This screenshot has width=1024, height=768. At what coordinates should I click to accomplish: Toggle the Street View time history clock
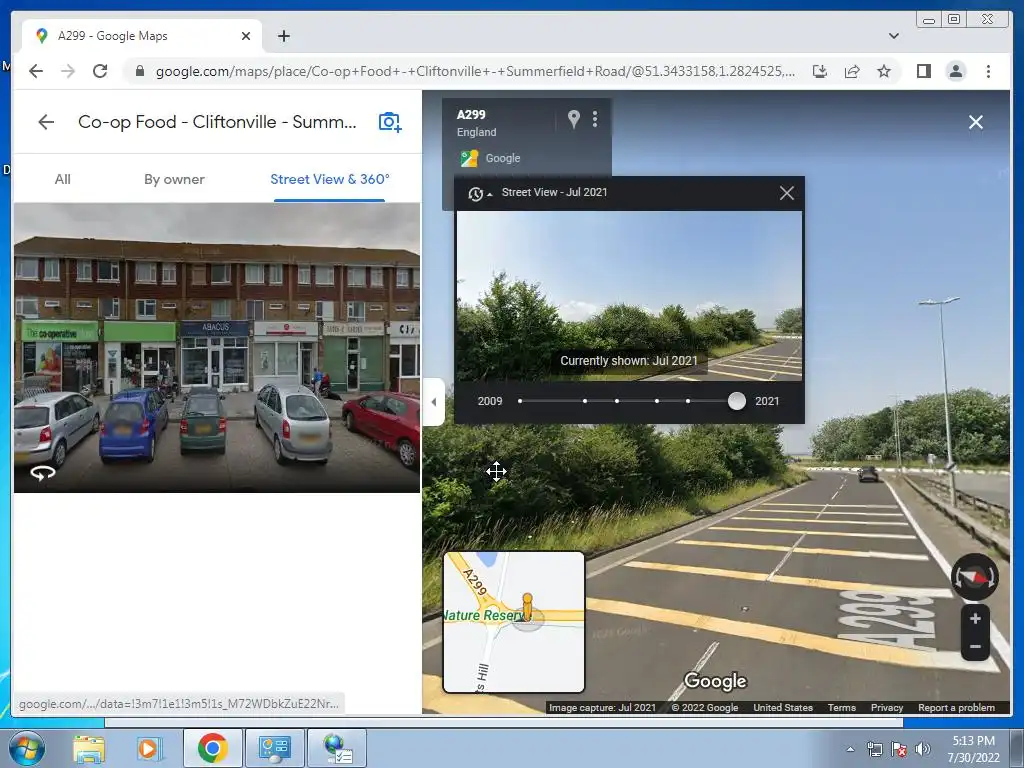pyautogui.click(x=477, y=193)
